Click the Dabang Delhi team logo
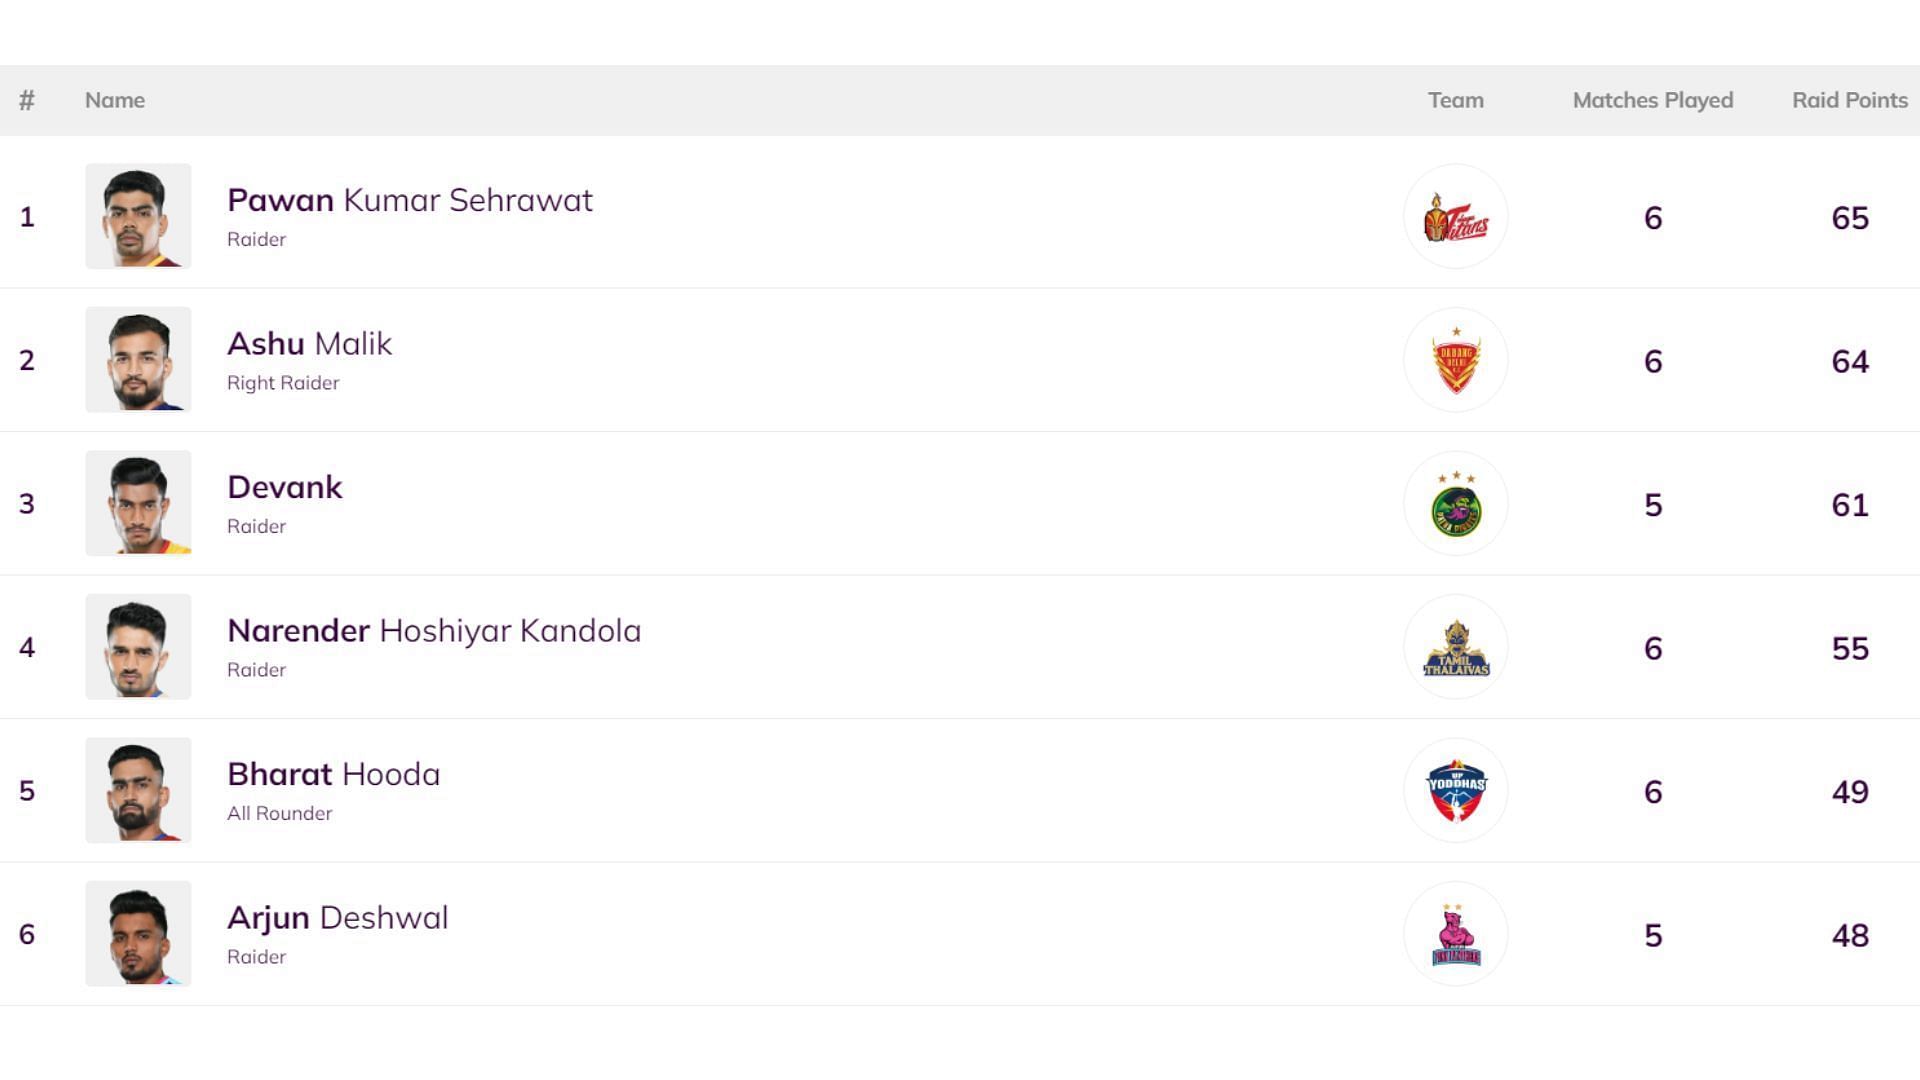The width and height of the screenshot is (1920, 1080). click(x=1456, y=360)
